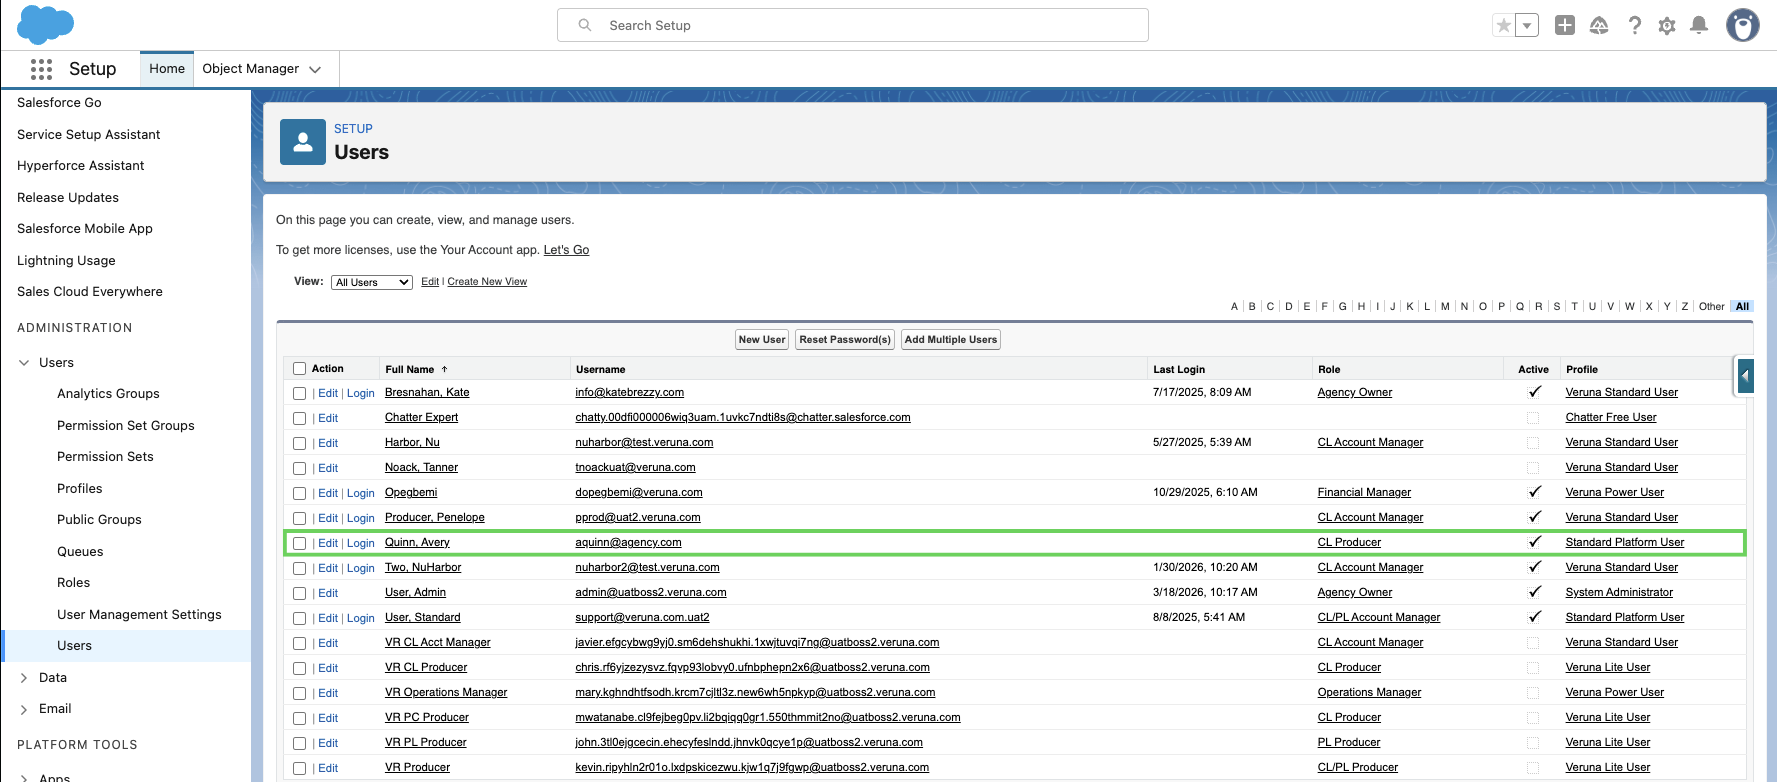
Task: Open Roles in the sidebar
Action: point(73,583)
